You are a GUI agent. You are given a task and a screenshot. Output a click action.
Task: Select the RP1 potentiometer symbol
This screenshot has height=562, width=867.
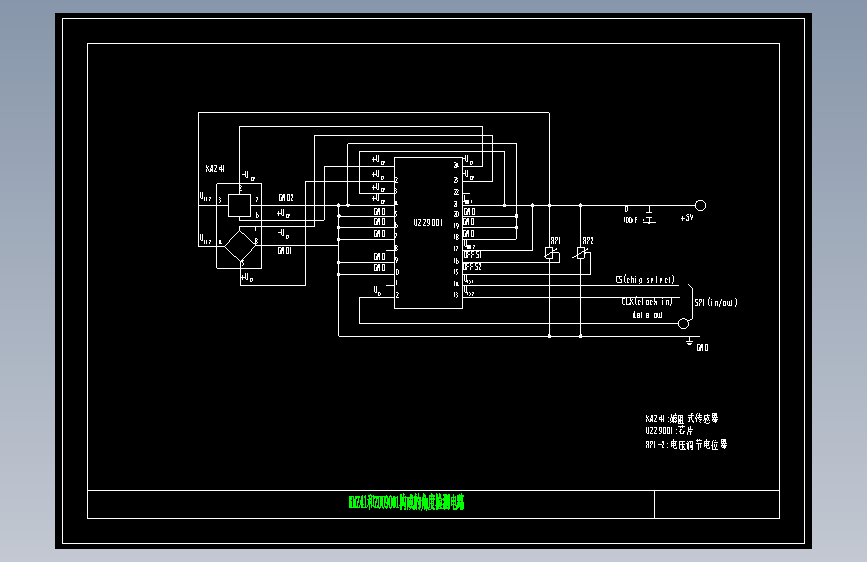551,254
